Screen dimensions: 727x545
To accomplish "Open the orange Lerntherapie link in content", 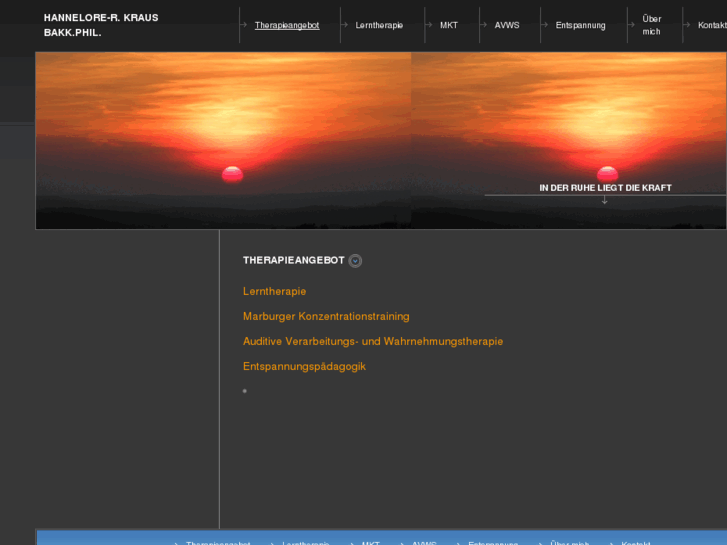I will coord(274,291).
